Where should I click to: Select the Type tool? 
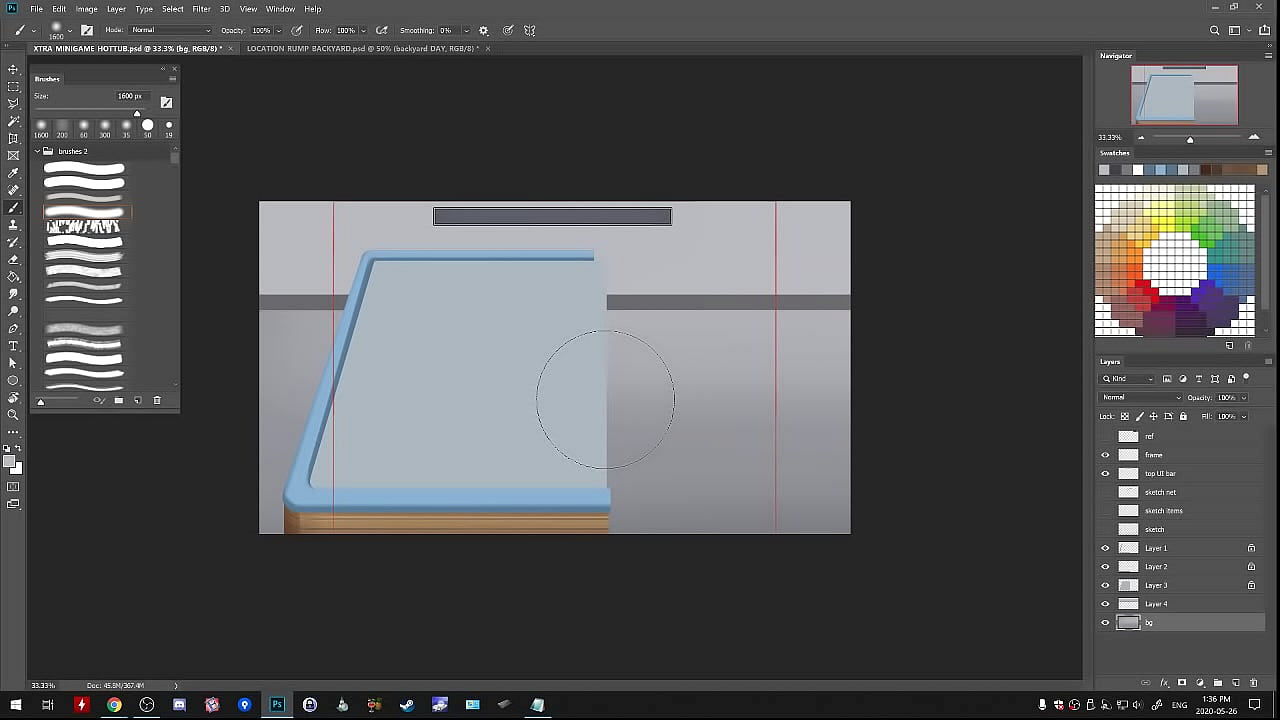coord(13,346)
